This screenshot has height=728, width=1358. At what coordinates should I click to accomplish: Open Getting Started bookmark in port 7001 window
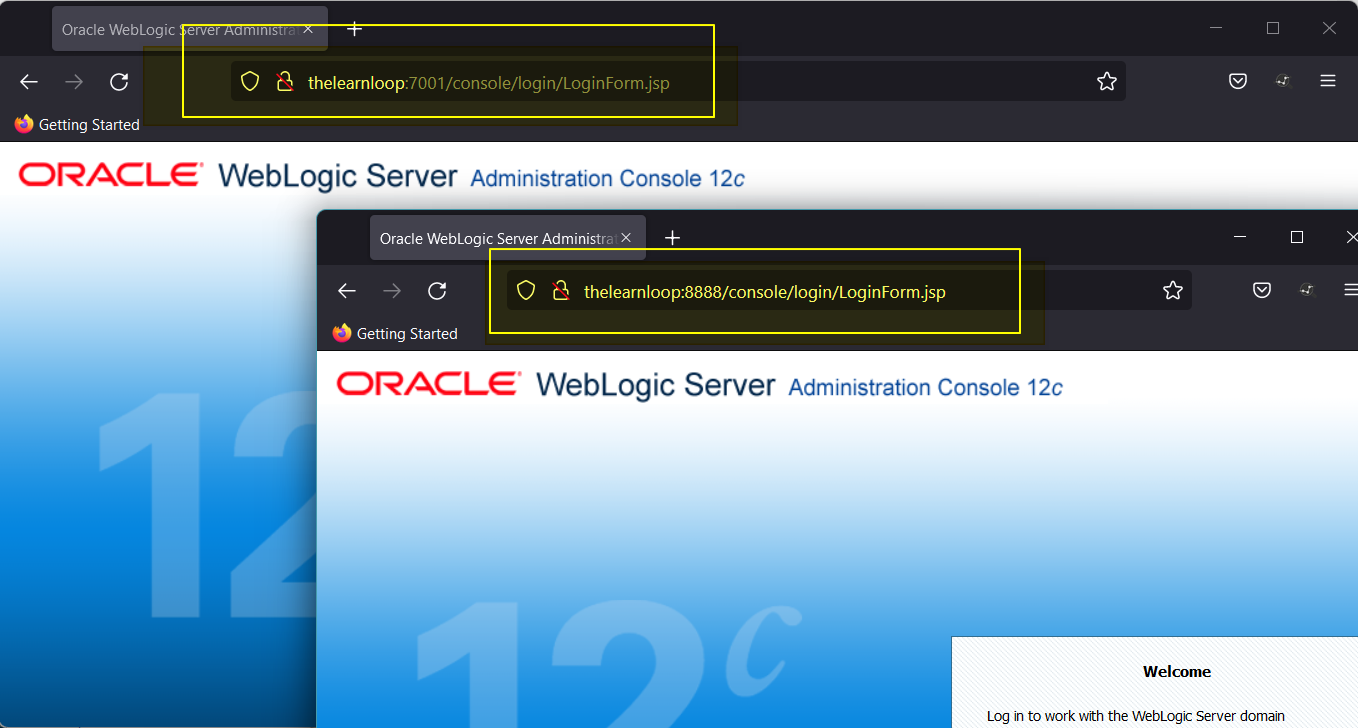[77, 125]
